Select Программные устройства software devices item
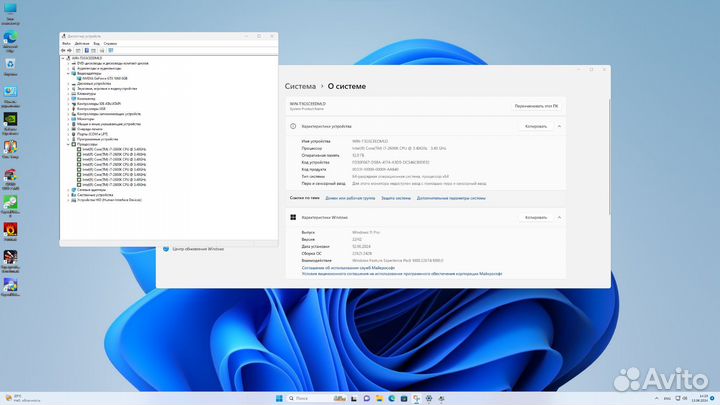The image size is (720, 405). (x=97, y=139)
